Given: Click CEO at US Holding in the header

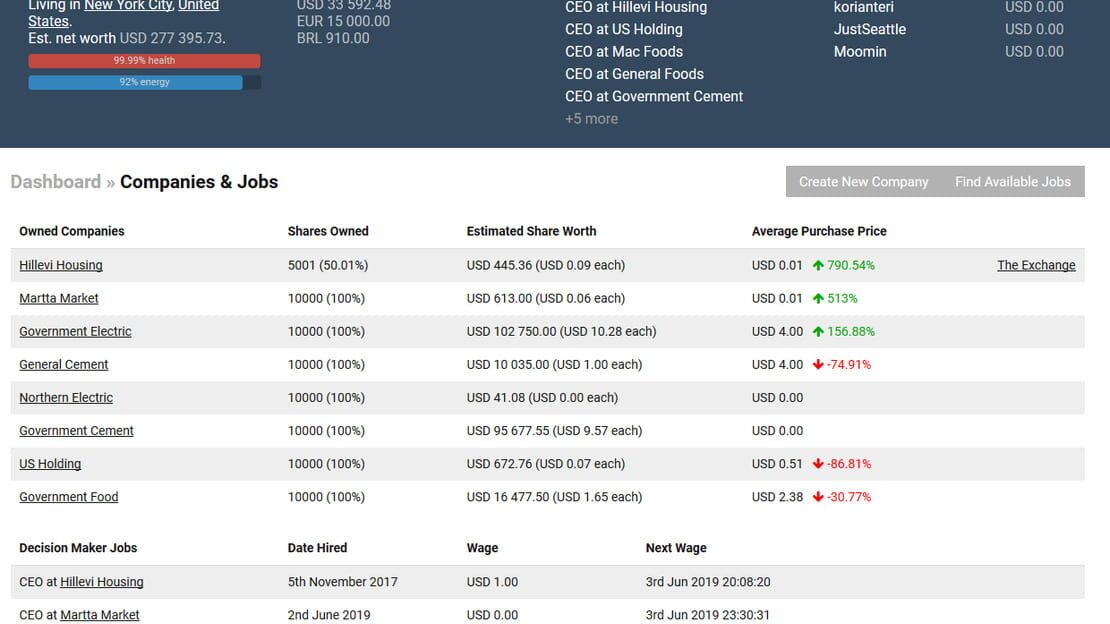Looking at the screenshot, I should tap(624, 29).
